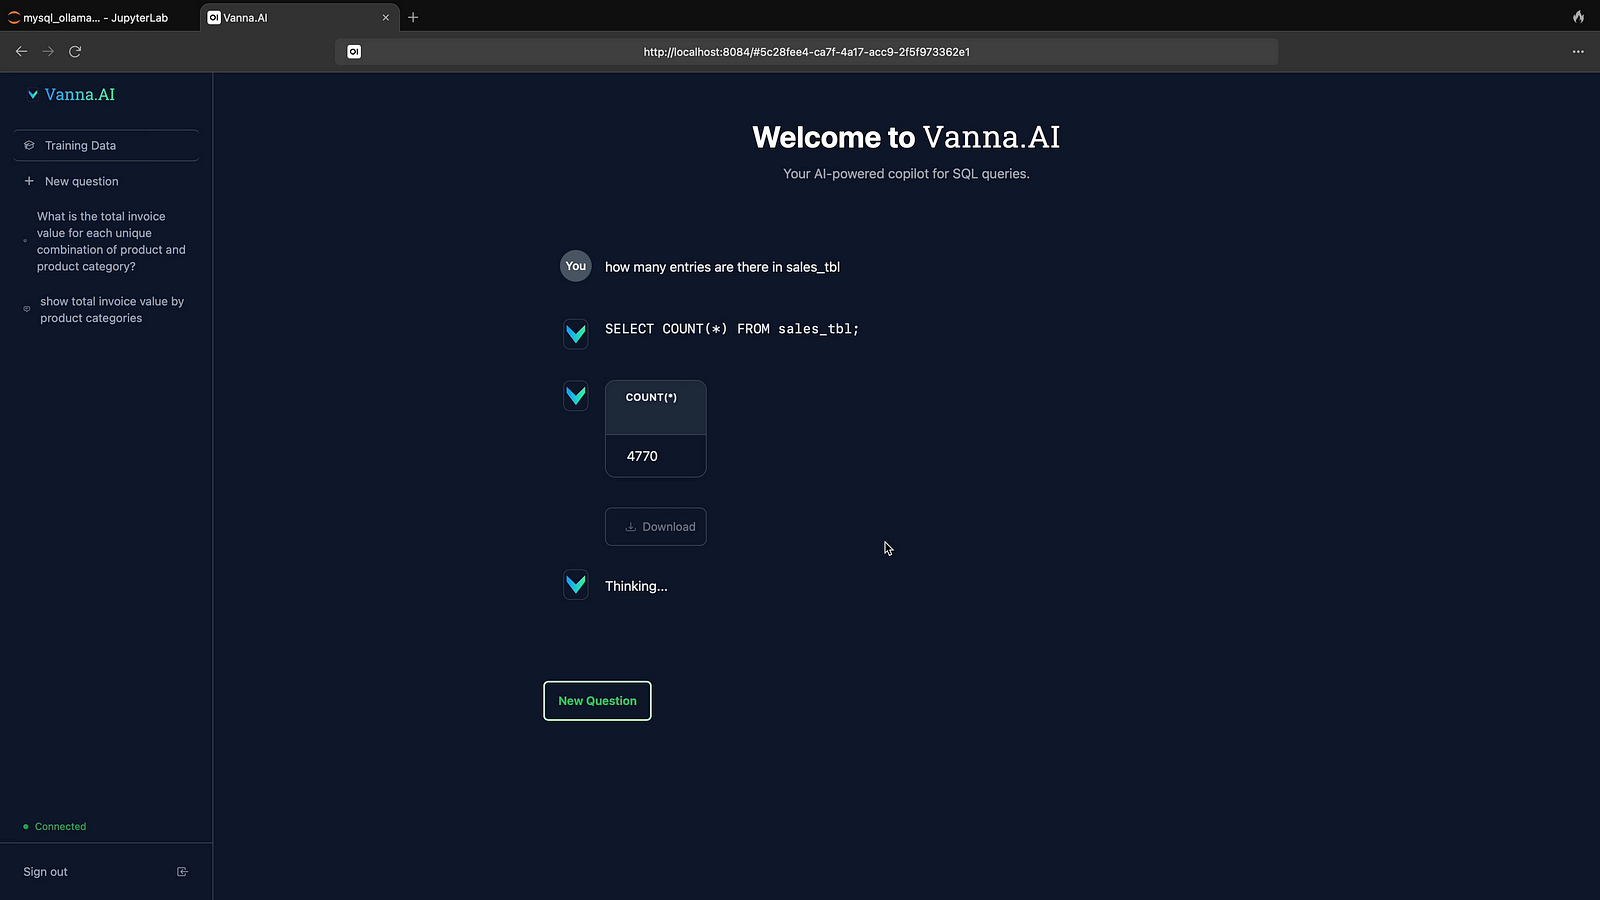This screenshot has width=1600, height=900.
Task: Download the query results CSV
Action: [656, 527]
